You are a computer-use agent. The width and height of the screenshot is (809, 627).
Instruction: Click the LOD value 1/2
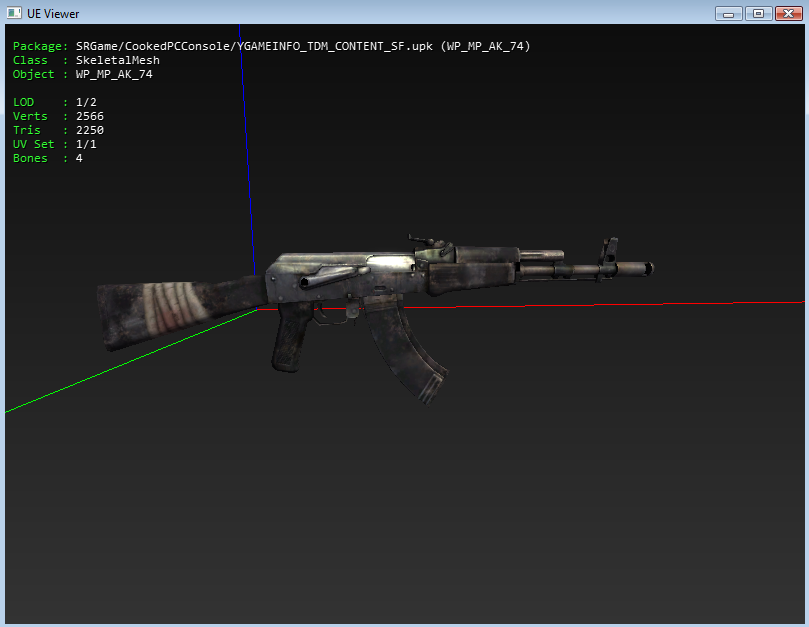coord(86,102)
